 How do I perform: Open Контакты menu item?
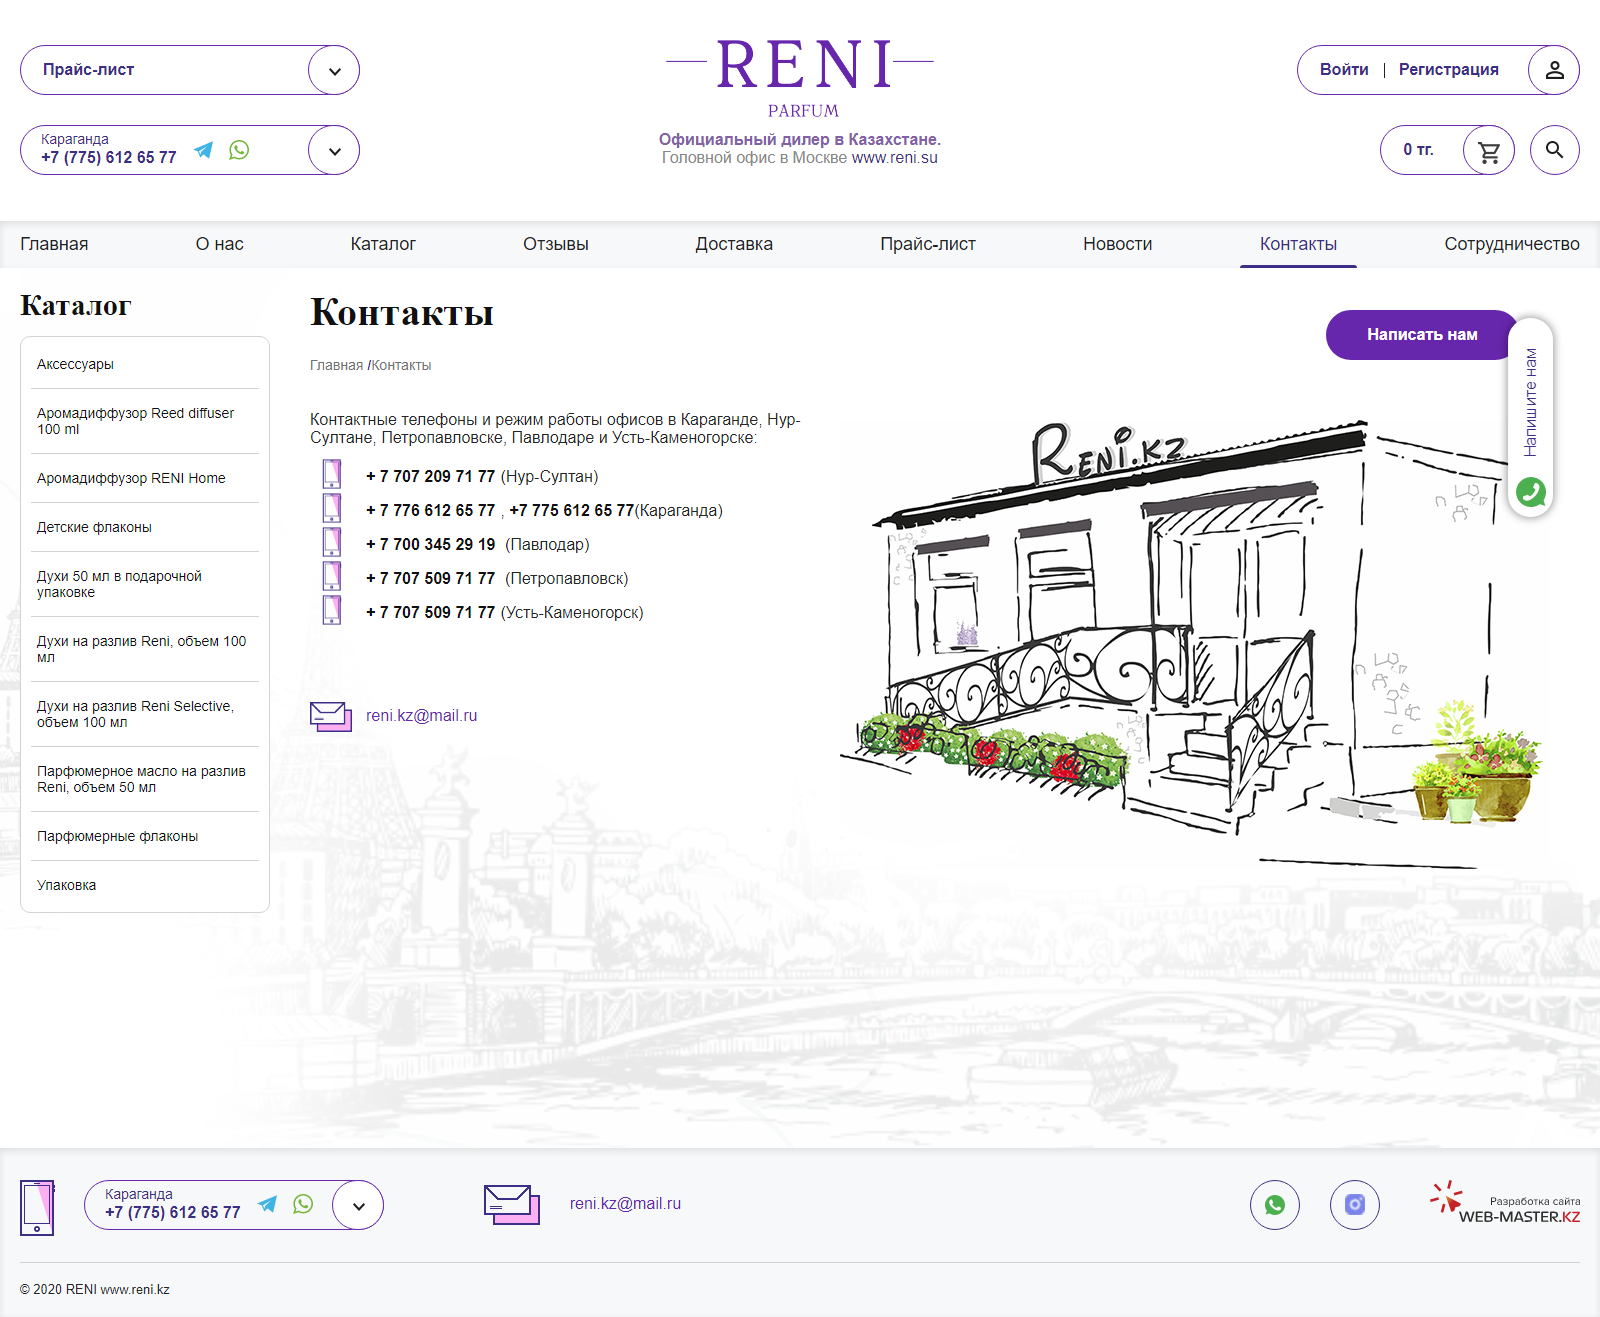(x=1298, y=244)
